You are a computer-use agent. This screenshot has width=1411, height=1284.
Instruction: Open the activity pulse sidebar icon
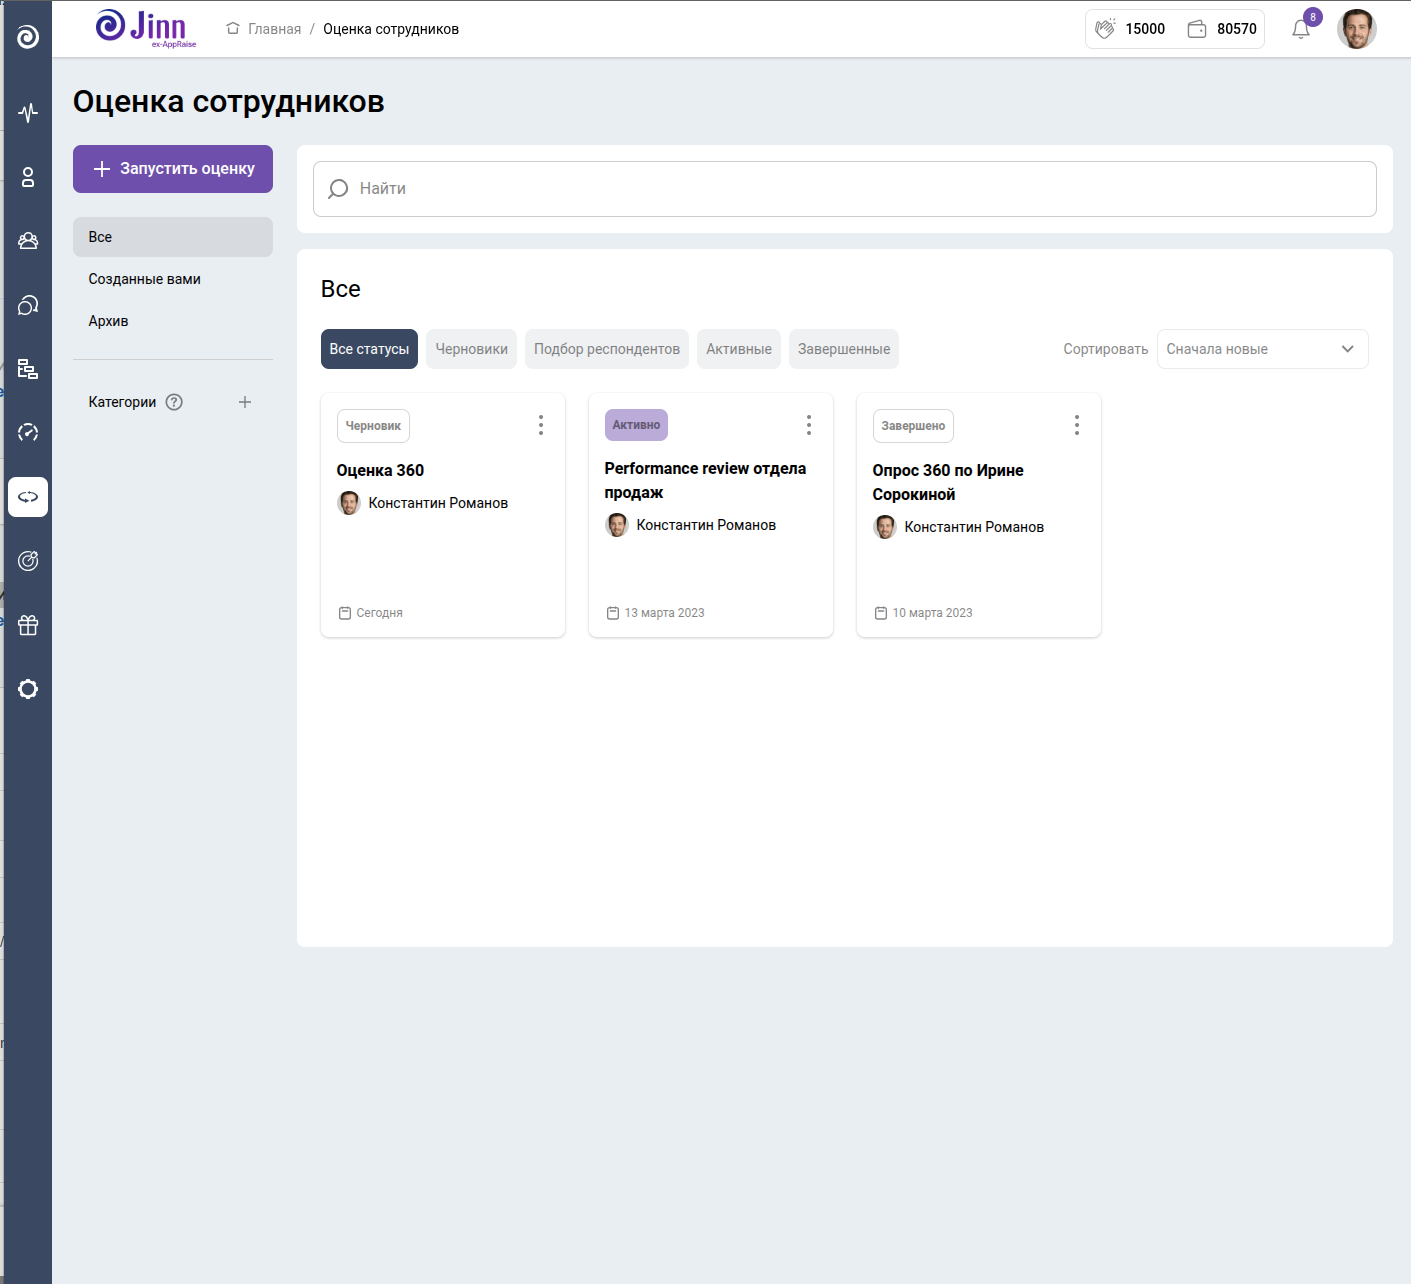pyautogui.click(x=28, y=112)
